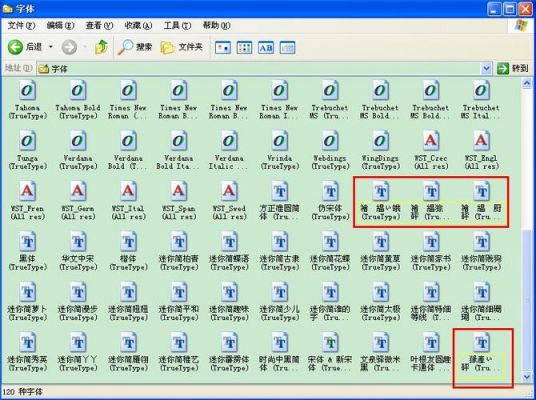Select the 楷体 (TrueType) font icon

[x=129, y=242]
